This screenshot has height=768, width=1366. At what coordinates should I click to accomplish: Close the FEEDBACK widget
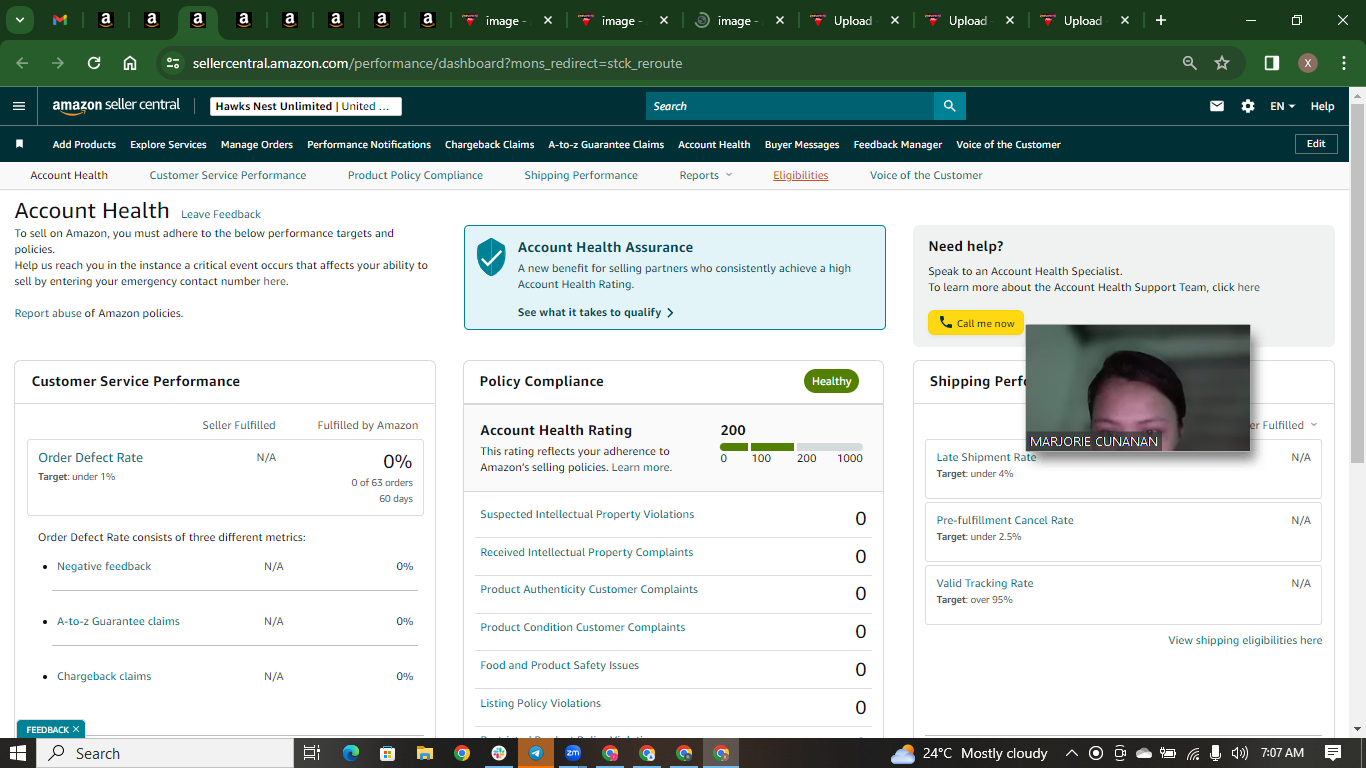pos(76,729)
